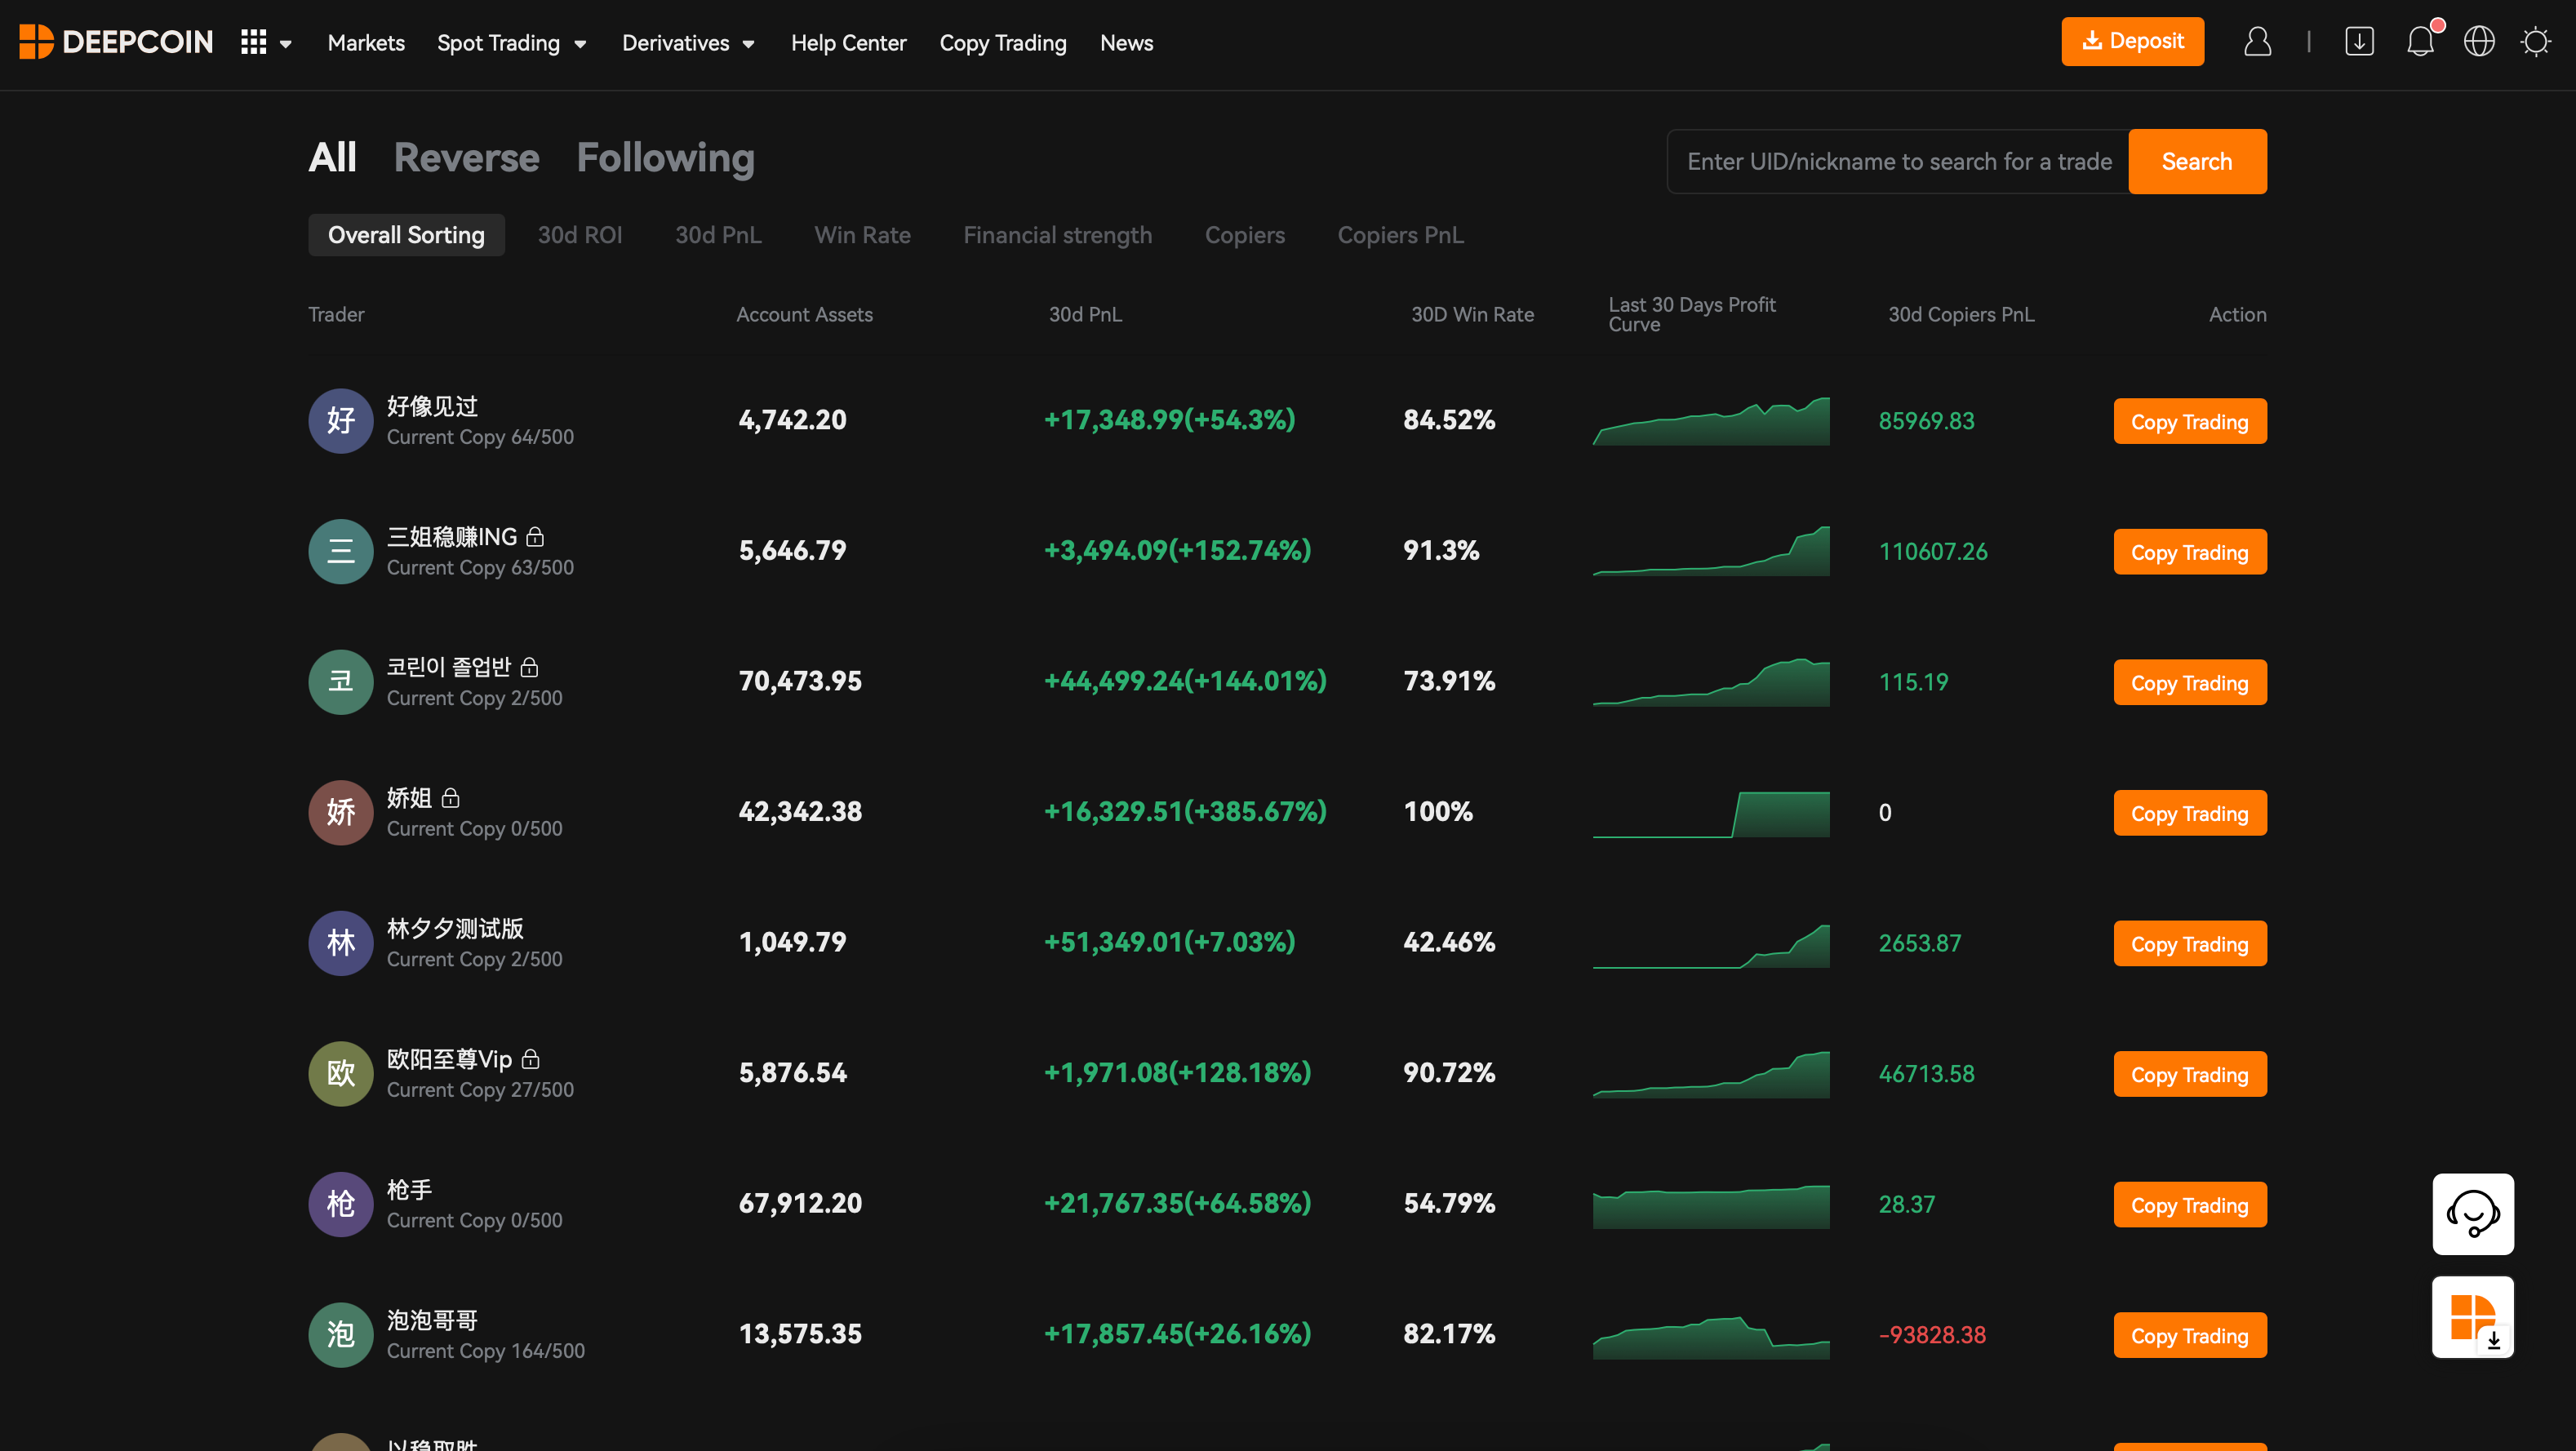2576x1451 pixels.
Task: Copy trade 娇姐 via Copy Trading button
Action: click(x=2190, y=813)
